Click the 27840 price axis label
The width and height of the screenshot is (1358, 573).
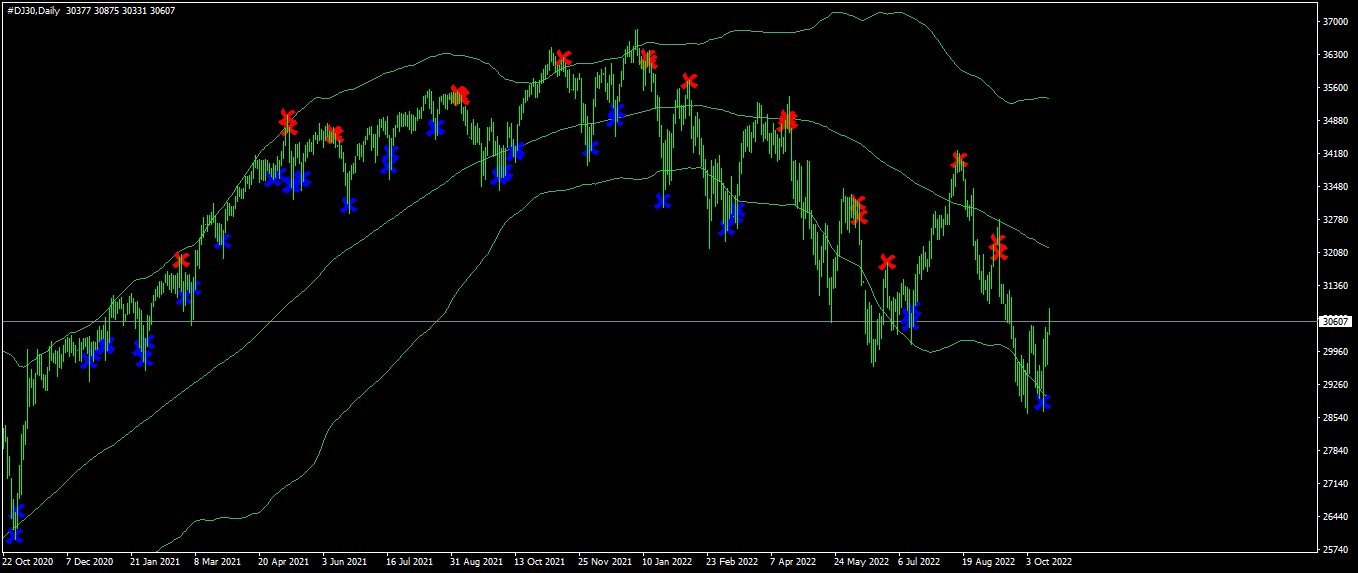pyautogui.click(x=1335, y=450)
